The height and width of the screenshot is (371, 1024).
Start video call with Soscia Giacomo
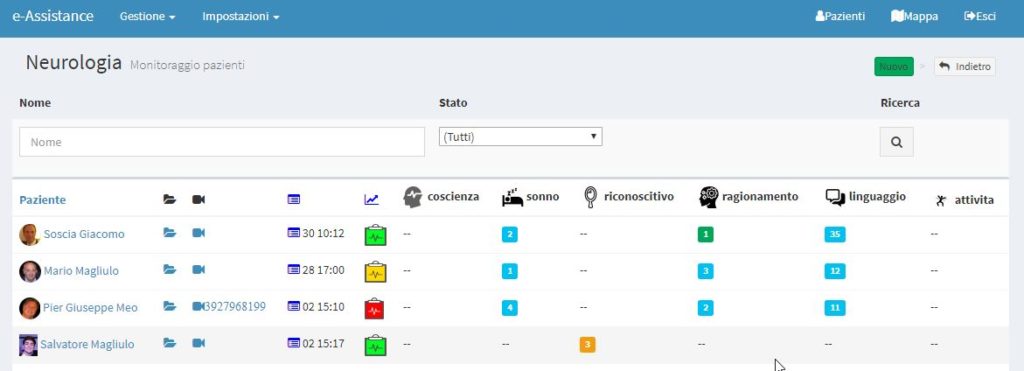(199, 233)
